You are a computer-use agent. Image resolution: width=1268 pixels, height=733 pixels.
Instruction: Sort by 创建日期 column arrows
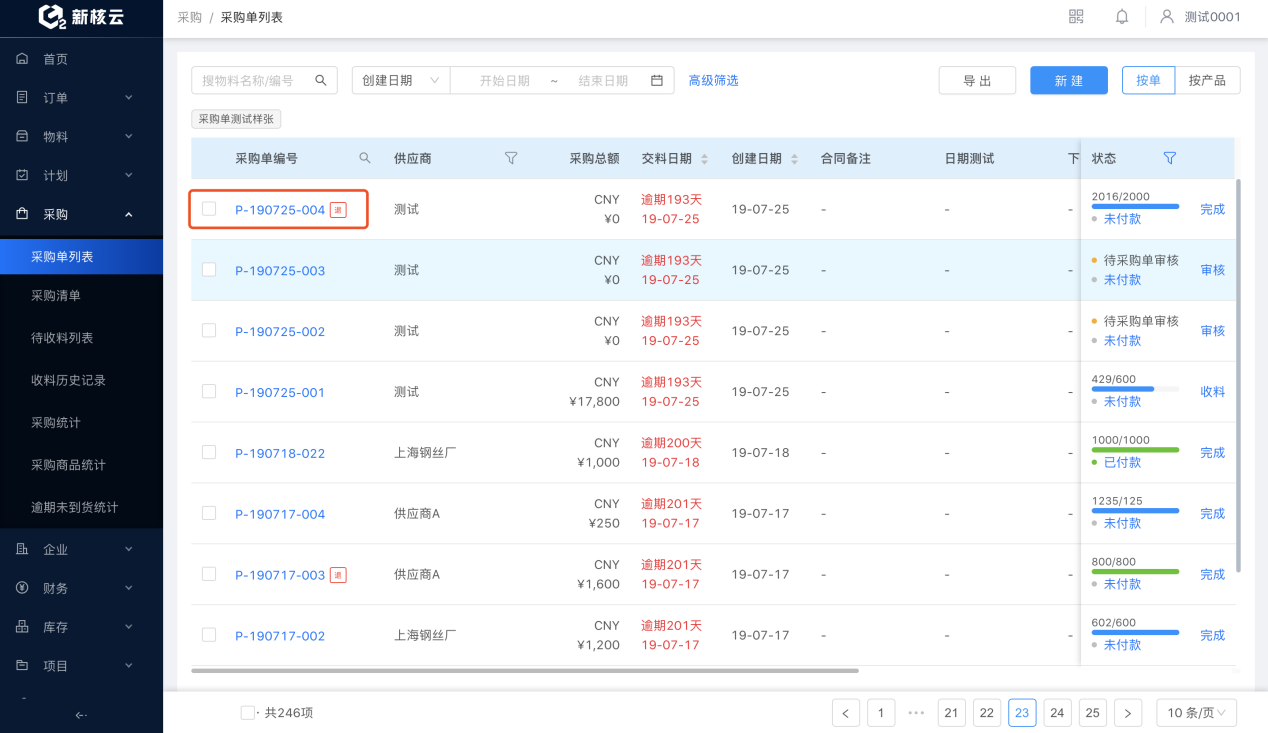(795, 159)
